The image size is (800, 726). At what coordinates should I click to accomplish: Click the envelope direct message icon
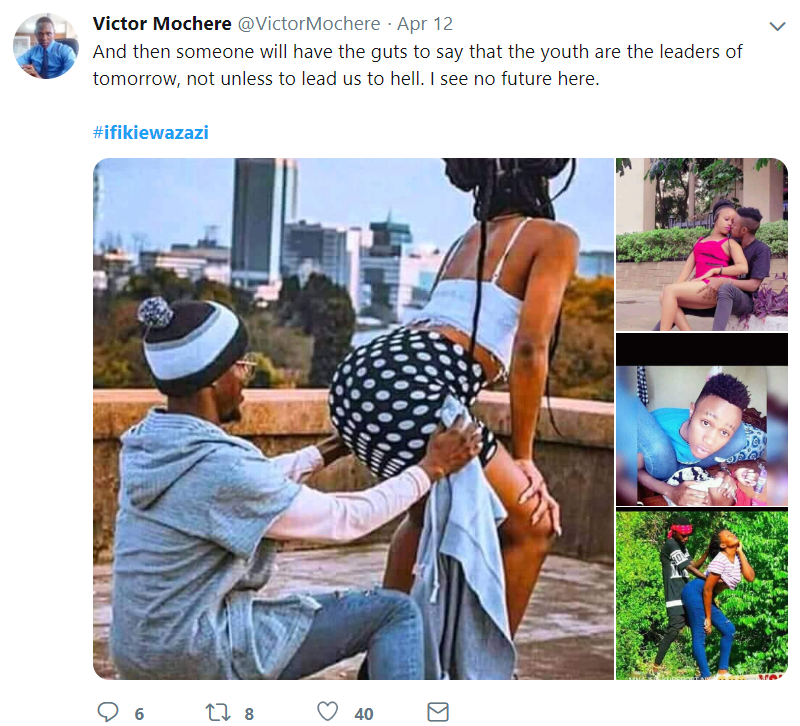click(x=437, y=712)
